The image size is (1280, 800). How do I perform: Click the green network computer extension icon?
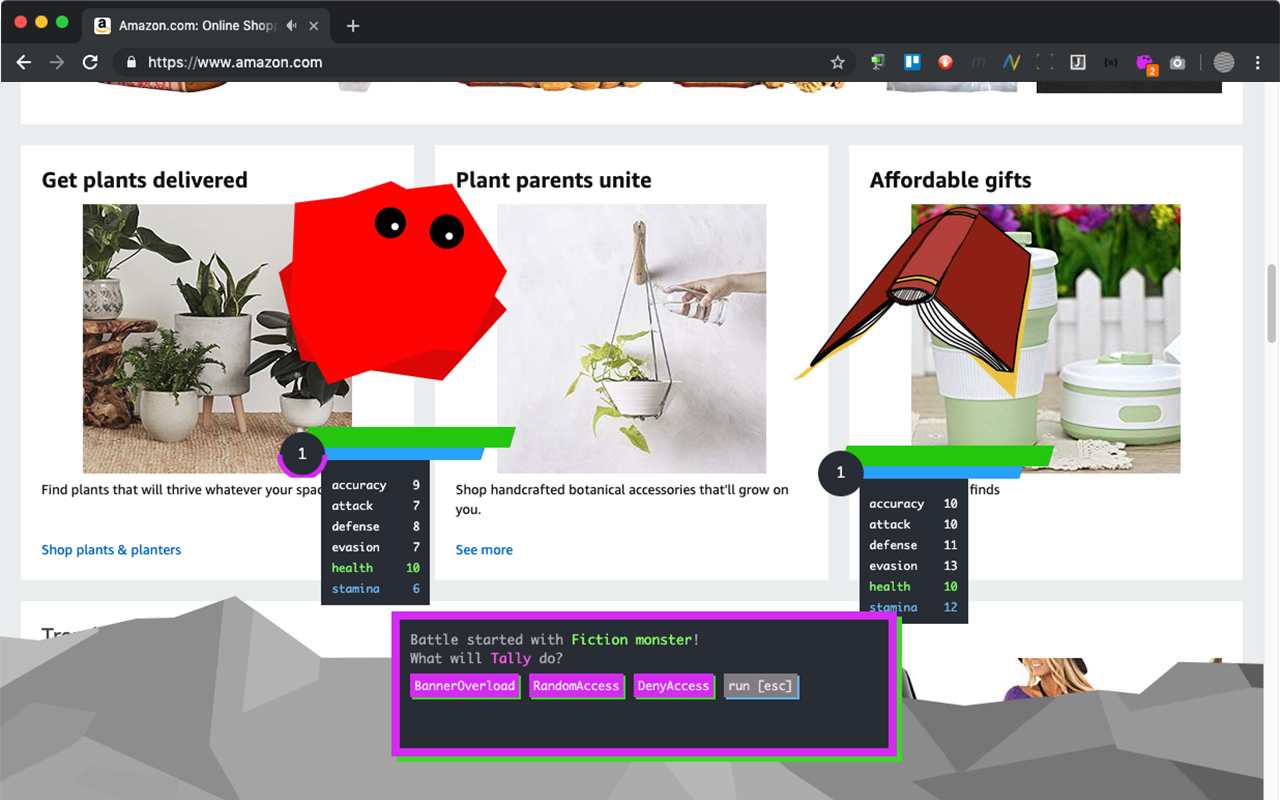coord(878,62)
